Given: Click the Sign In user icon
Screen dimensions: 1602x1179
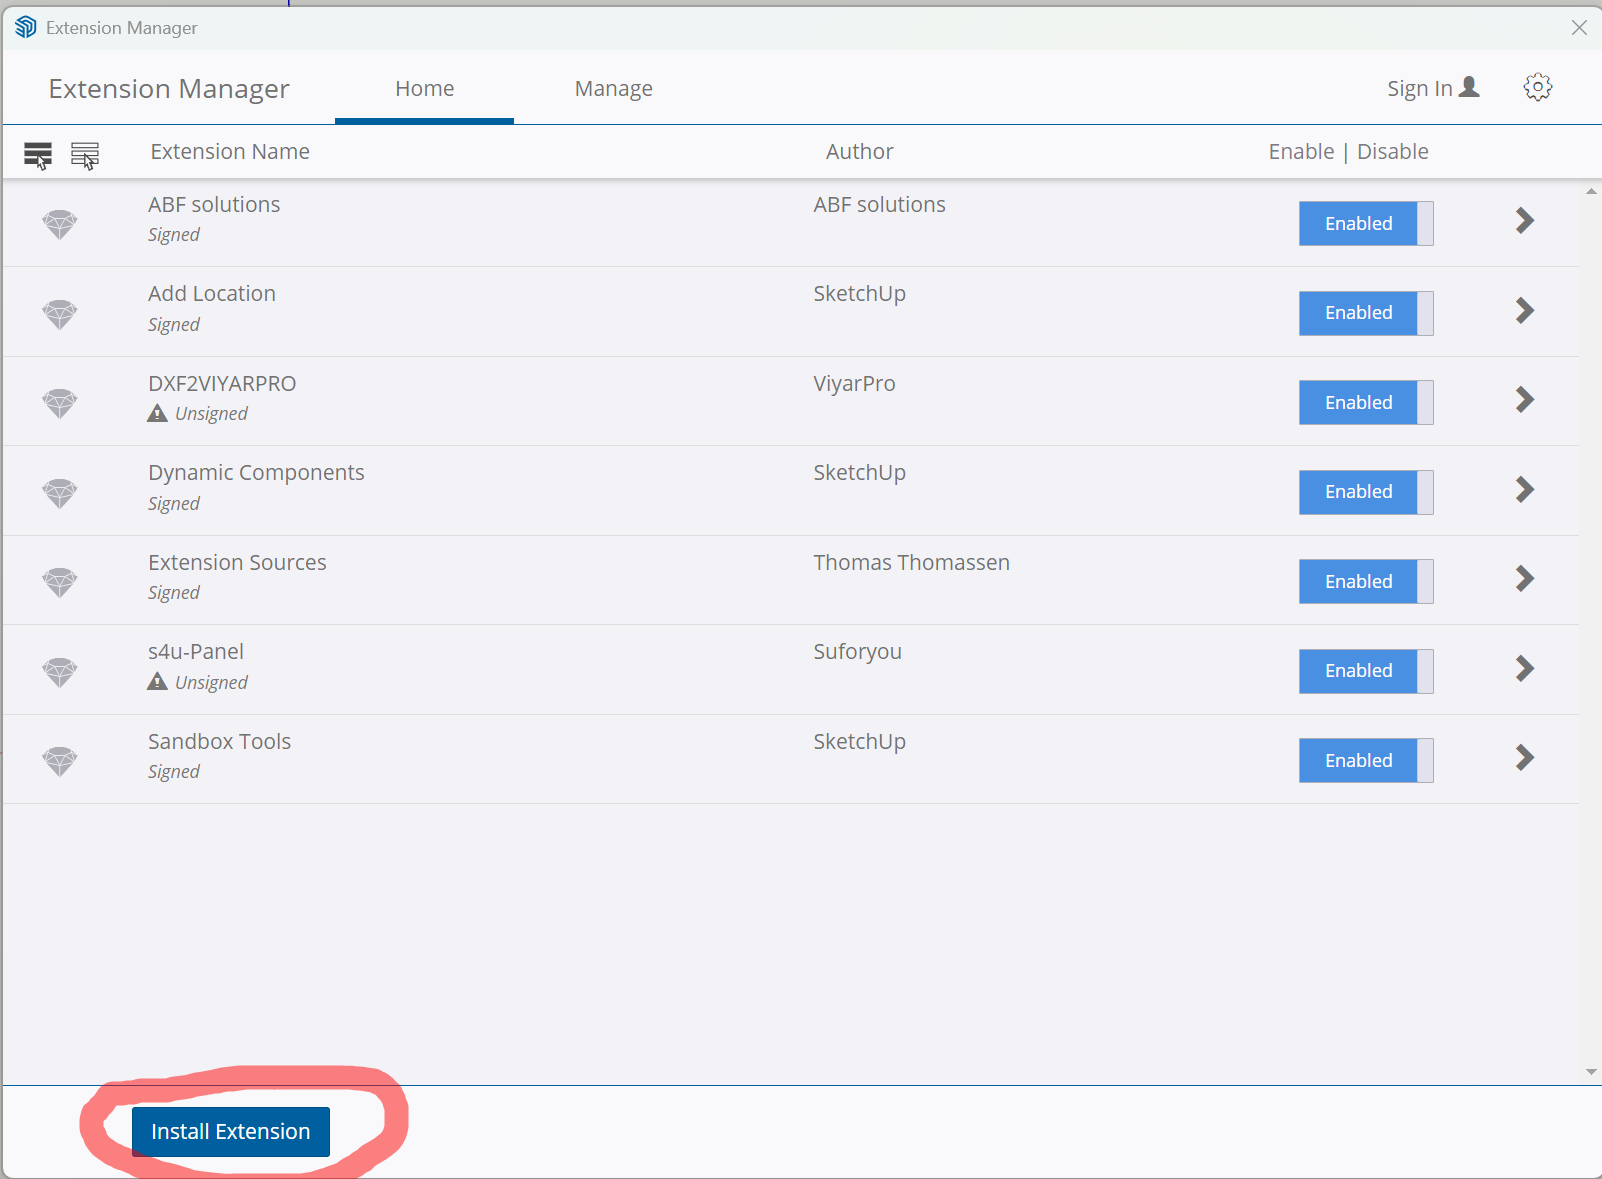Looking at the screenshot, I should click(1469, 88).
